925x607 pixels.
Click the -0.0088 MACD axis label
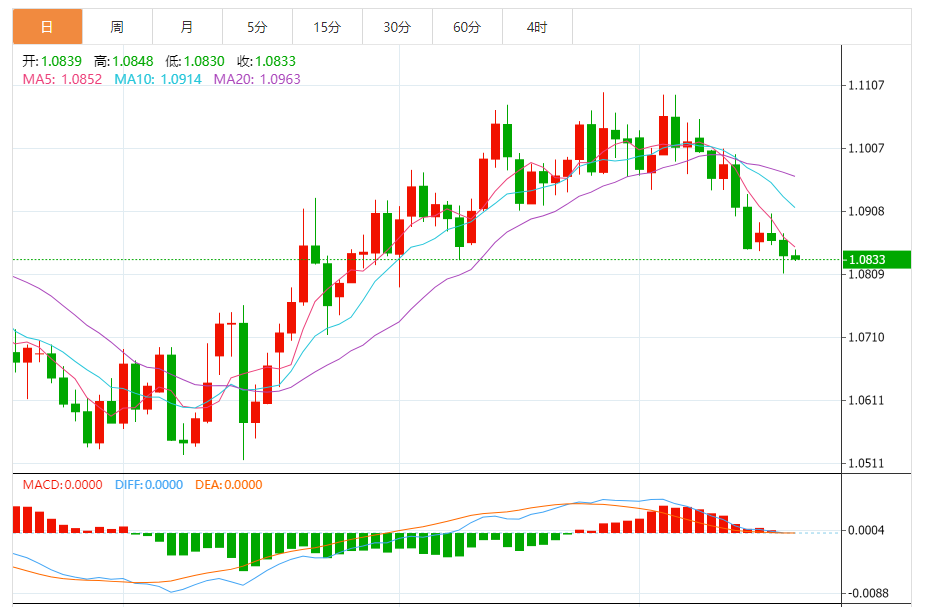[865, 593]
